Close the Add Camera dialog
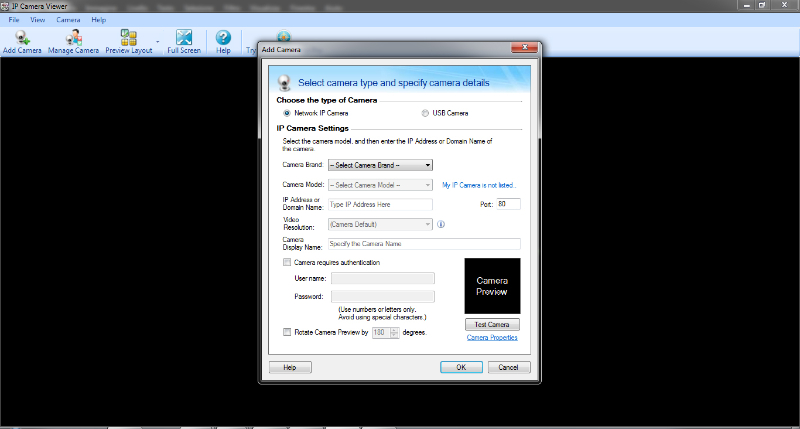The width and height of the screenshot is (800, 429). pyautogui.click(x=524, y=48)
